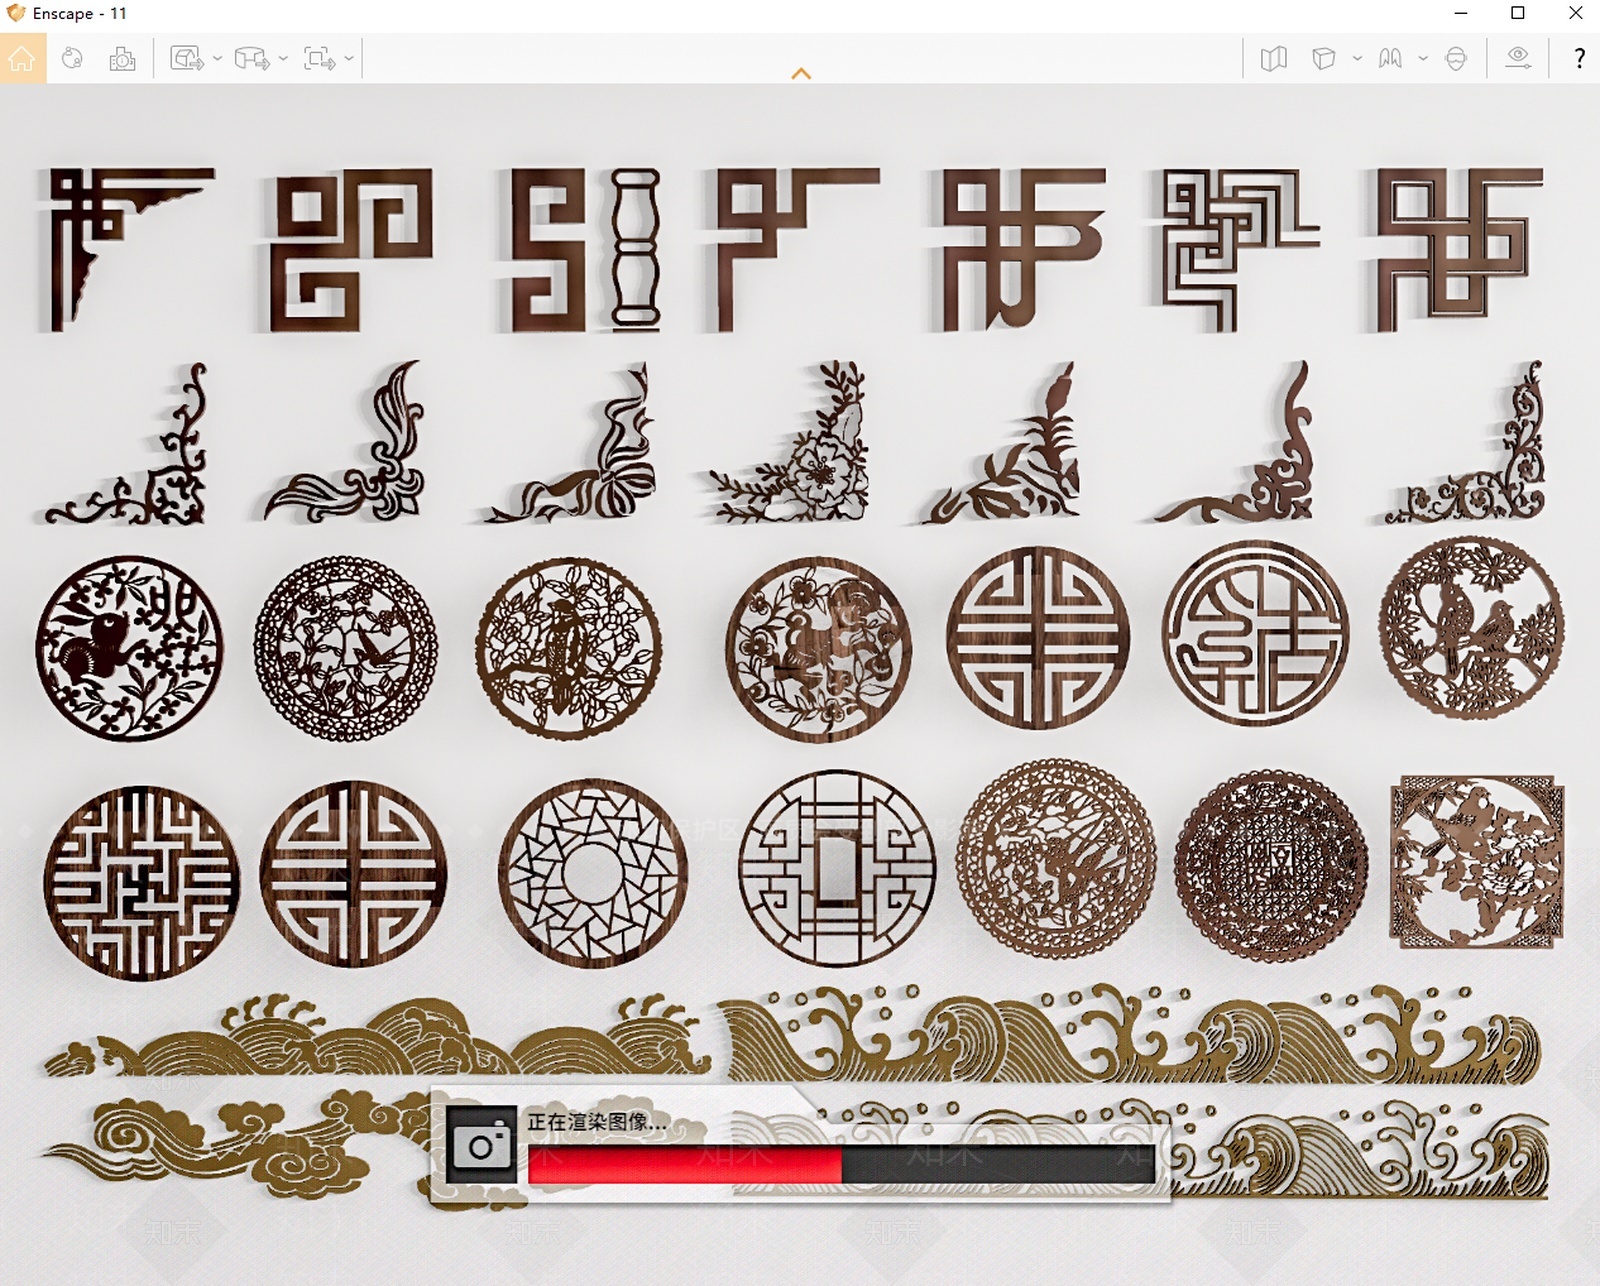Click the panorama export icon

tap(252, 59)
